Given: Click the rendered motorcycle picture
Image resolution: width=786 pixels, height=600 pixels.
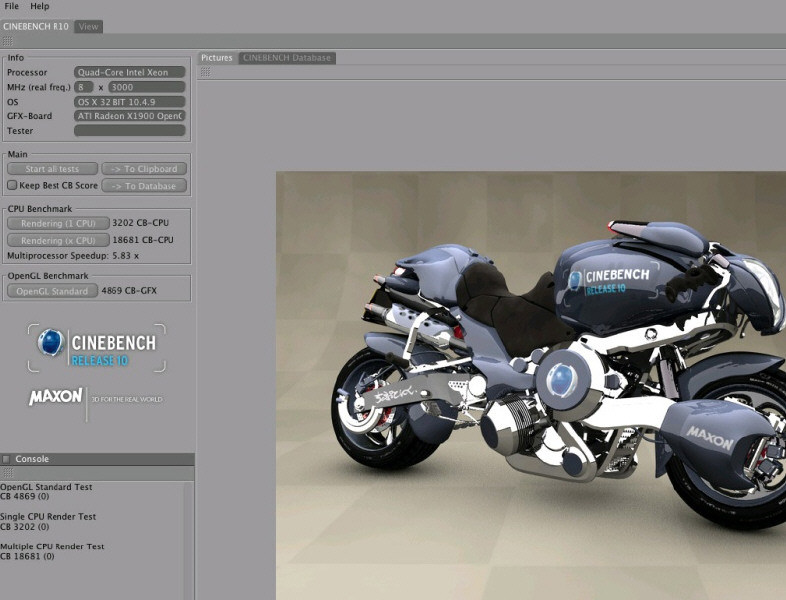Looking at the screenshot, I should (531, 385).
